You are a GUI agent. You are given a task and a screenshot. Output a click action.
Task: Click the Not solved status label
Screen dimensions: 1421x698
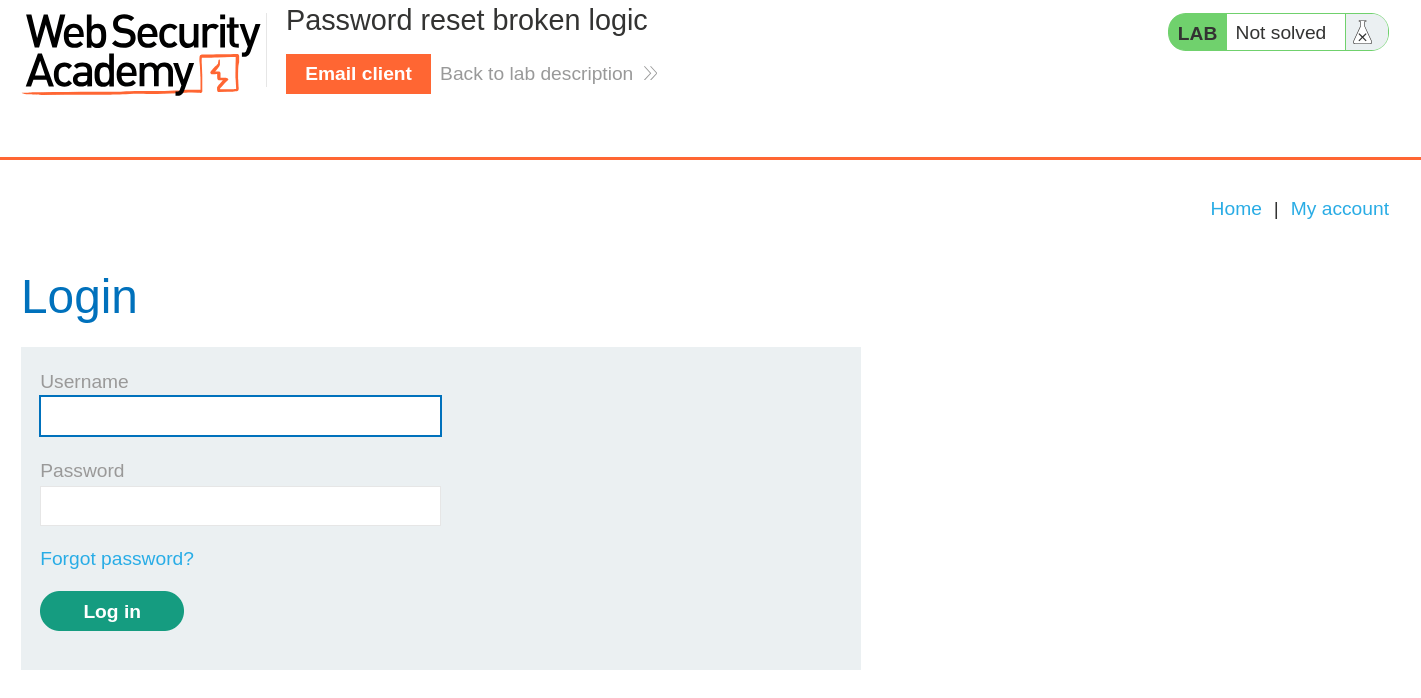point(1283,32)
